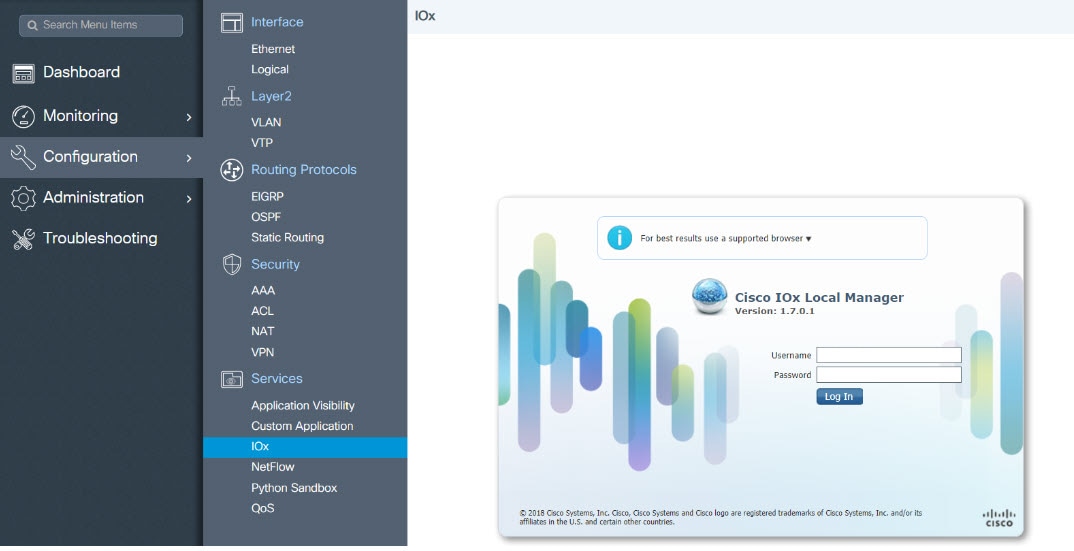Select the highlighted IOx menu entry
Screen dimensions: 1074x551
305,448
